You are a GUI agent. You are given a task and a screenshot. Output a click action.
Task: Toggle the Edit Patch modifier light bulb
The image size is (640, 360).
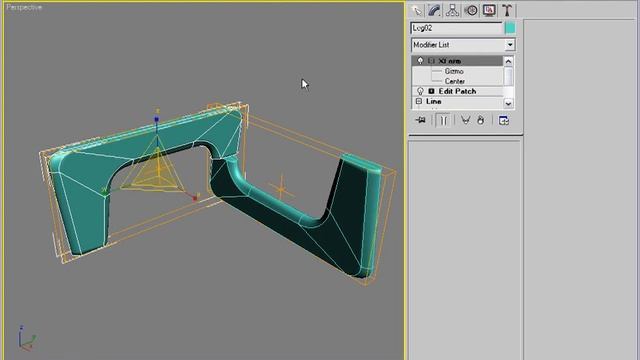(420, 91)
